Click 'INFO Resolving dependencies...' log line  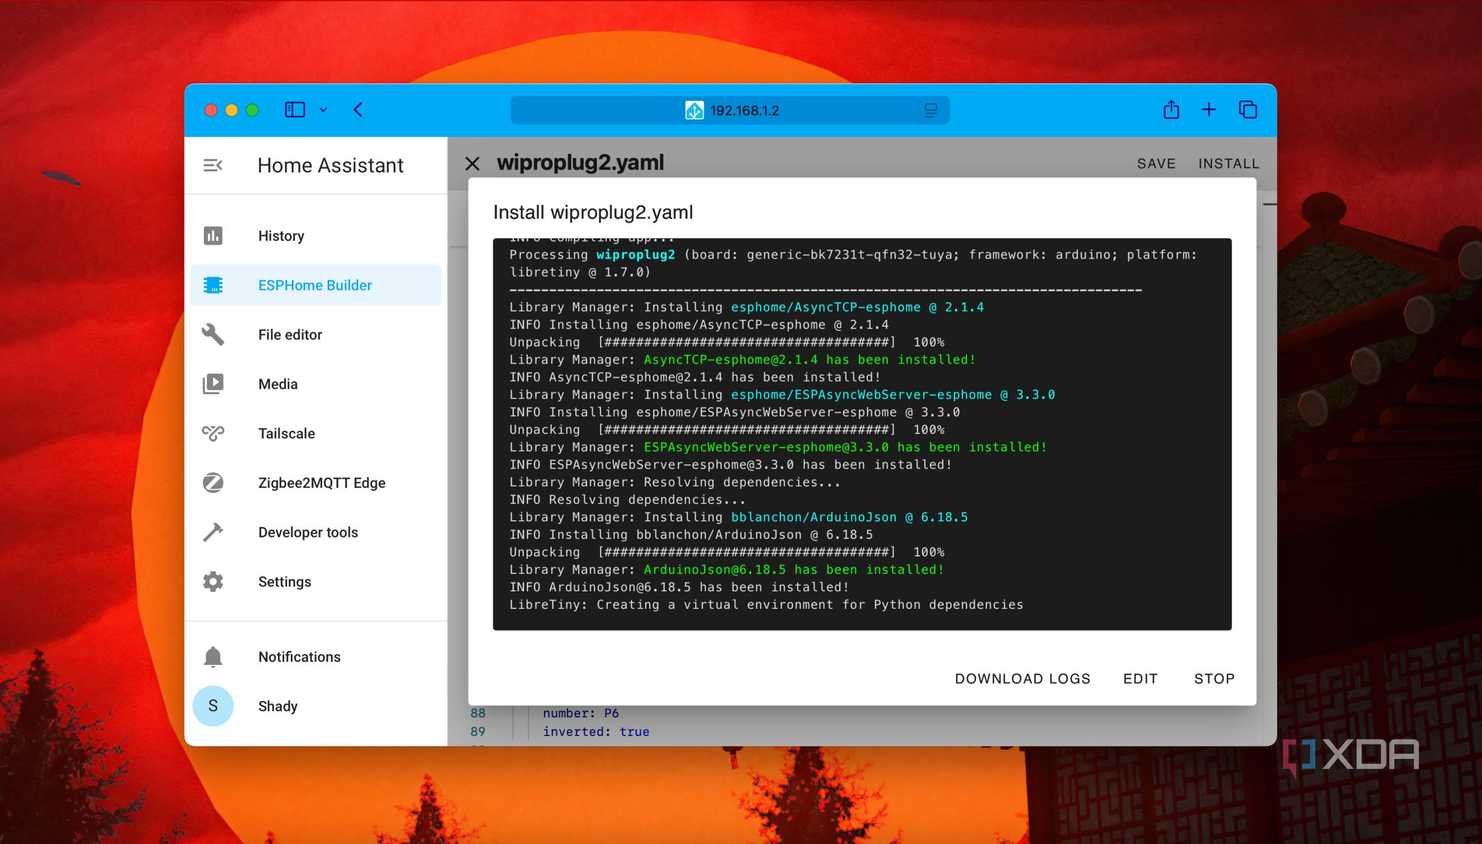[627, 500]
